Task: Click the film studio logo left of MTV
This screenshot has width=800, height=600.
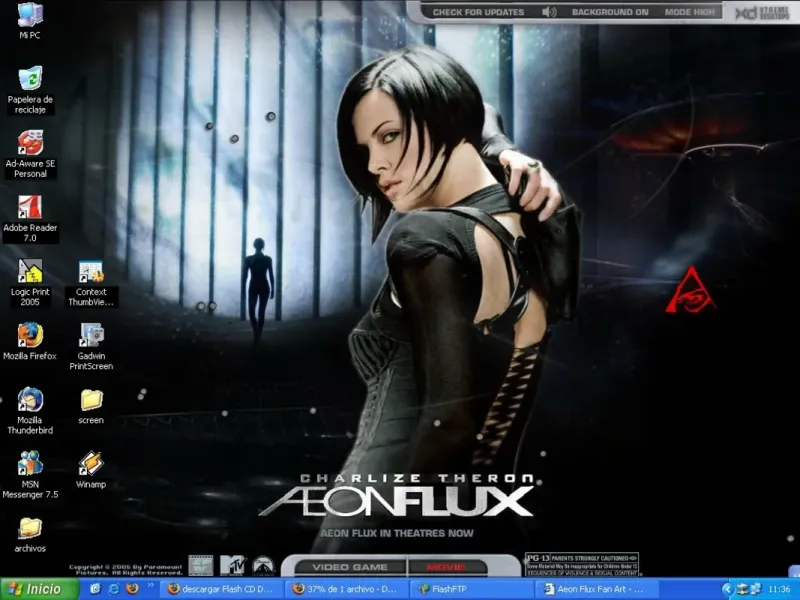Action: (201, 566)
